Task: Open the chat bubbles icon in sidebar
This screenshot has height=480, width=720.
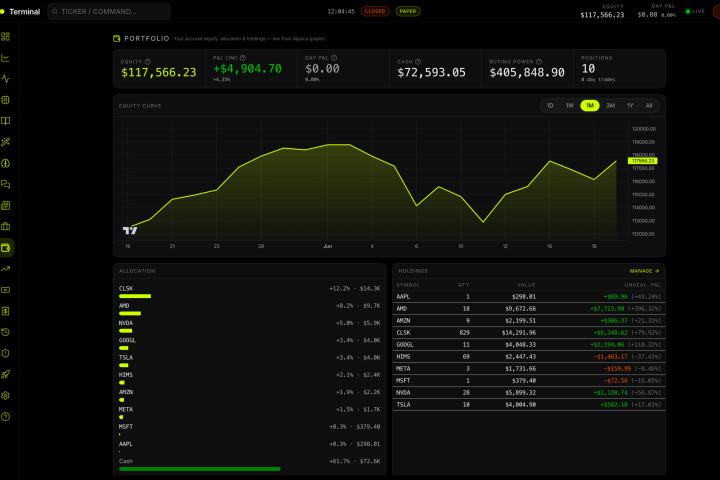Action: [6, 185]
